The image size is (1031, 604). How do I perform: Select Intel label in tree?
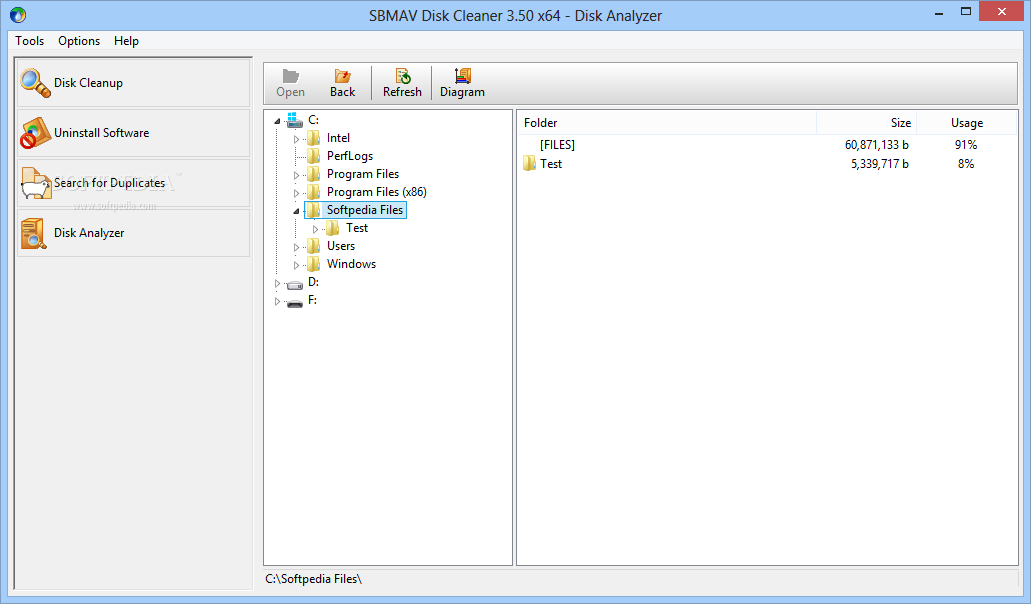(x=338, y=138)
